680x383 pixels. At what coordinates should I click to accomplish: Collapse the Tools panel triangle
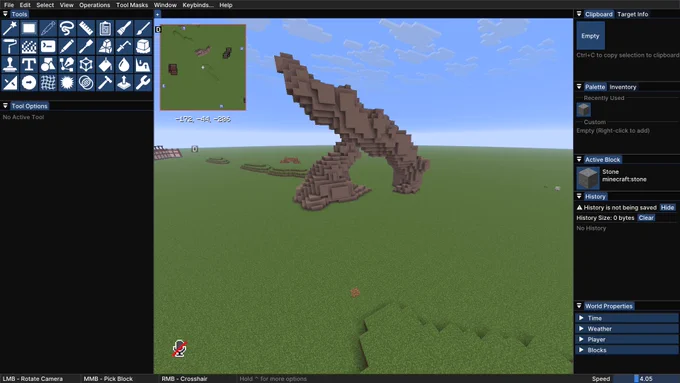[x=5, y=14]
